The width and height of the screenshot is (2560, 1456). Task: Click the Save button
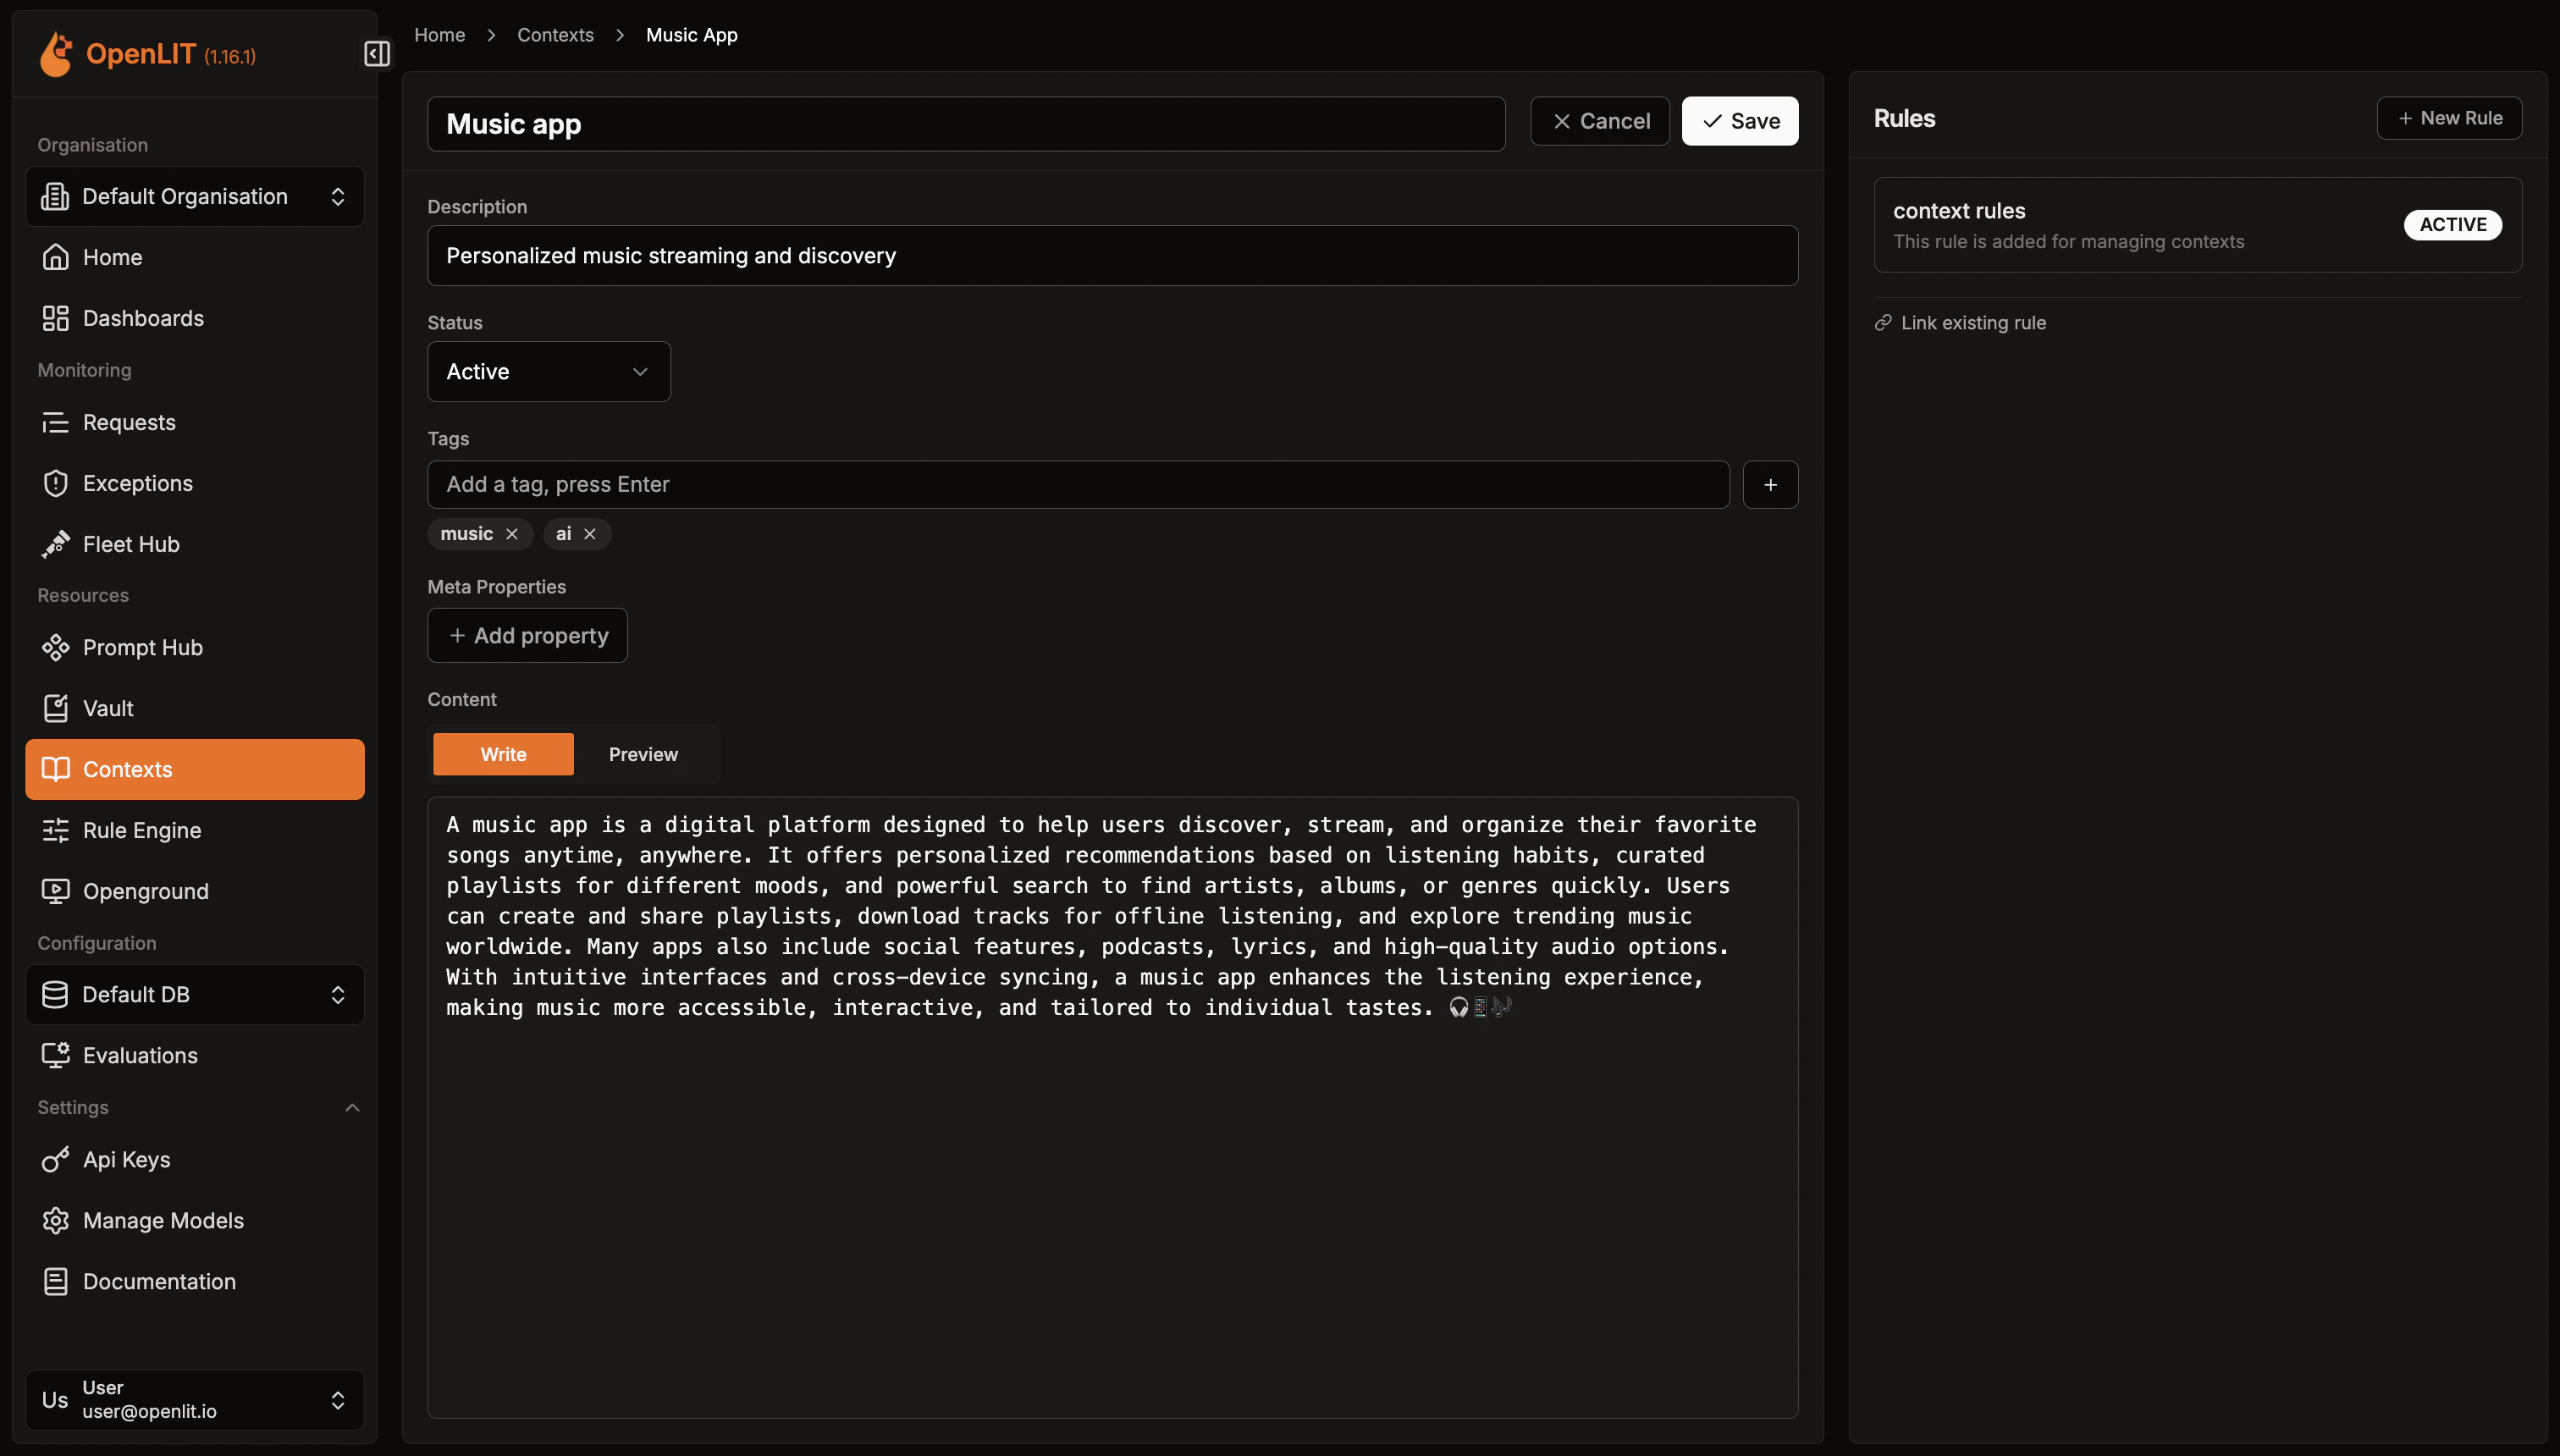[x=1739, y=121]
